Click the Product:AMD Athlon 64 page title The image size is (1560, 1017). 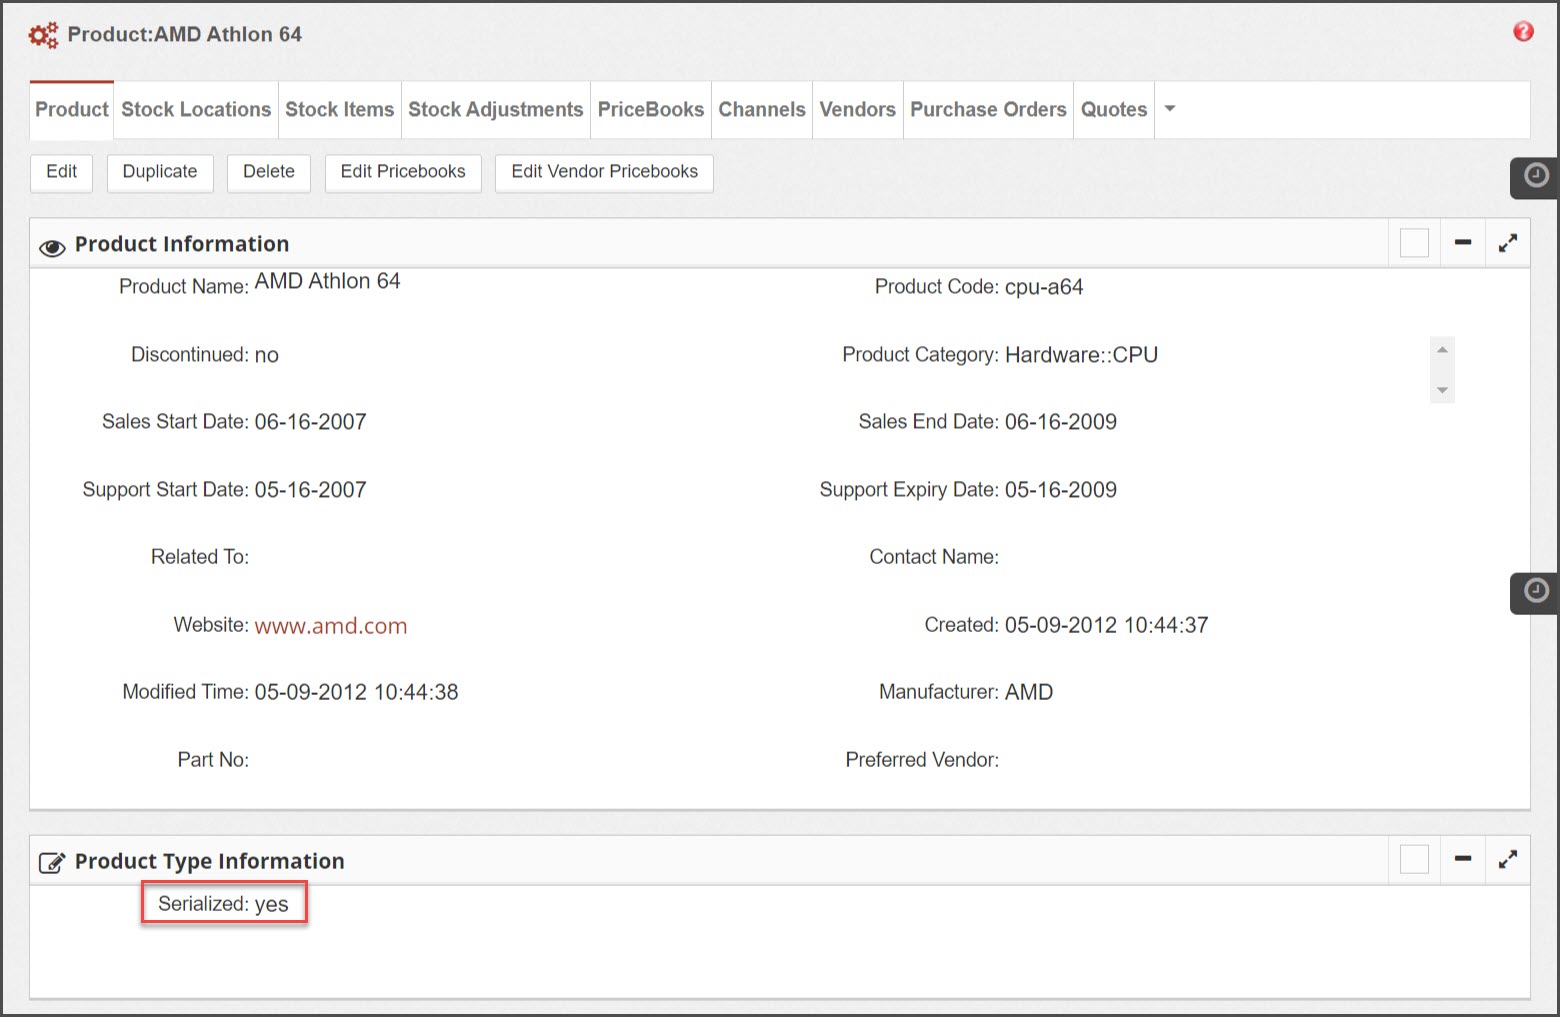tap(185, 34)
